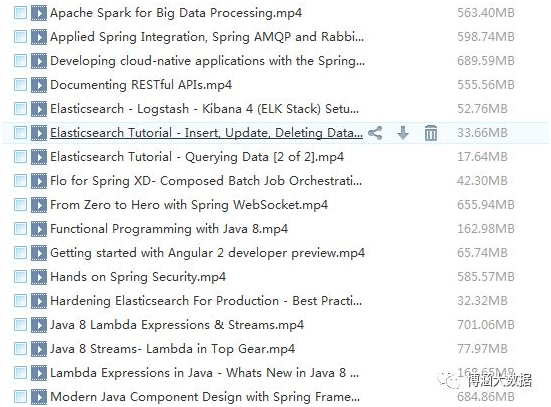551x407 pixels.
Task: Open Hardening Elasticsearch For Production file
Action: pyautogui.click(x=206, y=301)
